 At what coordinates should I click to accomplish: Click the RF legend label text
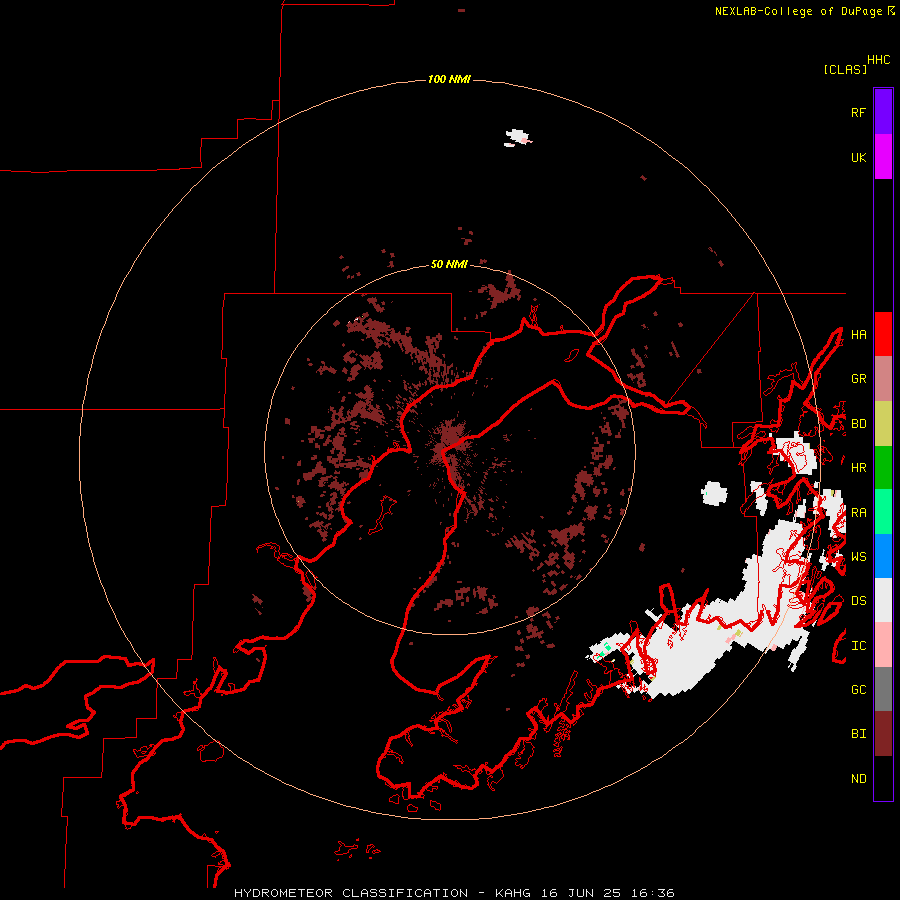(x=858, y=112)
